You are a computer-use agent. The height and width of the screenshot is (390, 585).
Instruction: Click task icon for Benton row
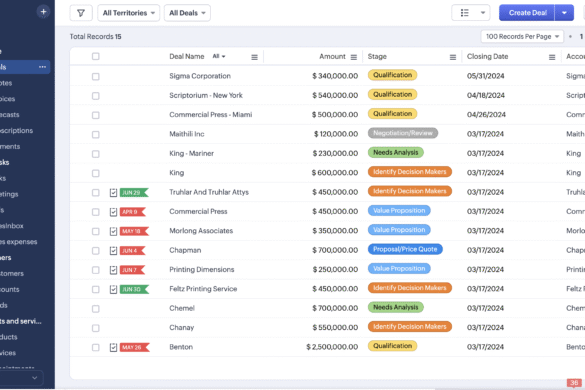coord(113,347)
